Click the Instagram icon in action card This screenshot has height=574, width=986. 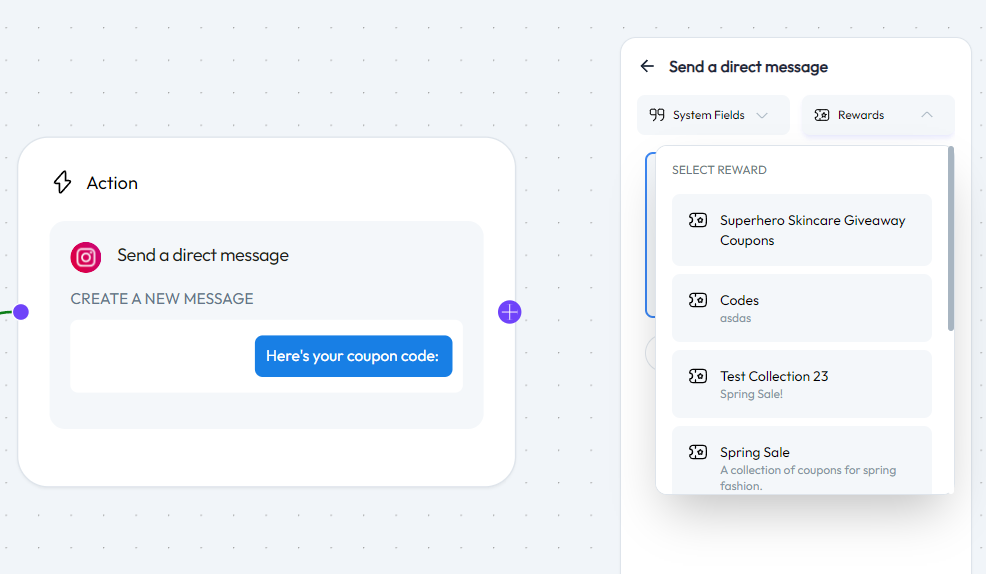(x=86, y=257)
